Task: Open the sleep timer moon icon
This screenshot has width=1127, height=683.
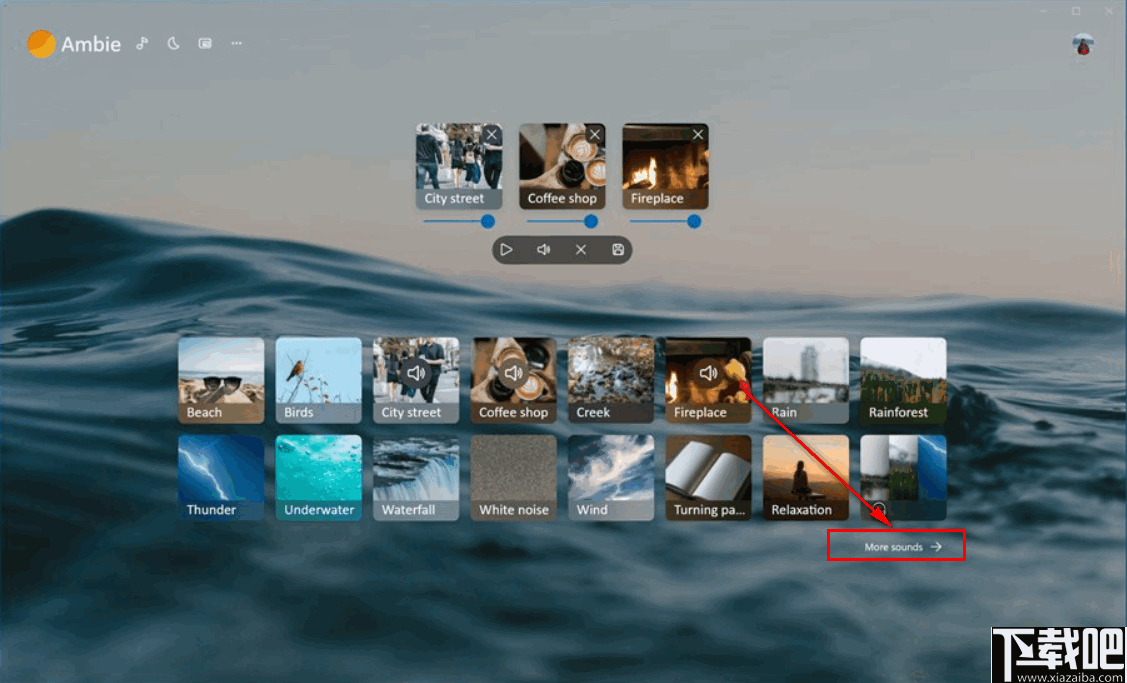Action: pyautogui.click(x=173, y=44)
